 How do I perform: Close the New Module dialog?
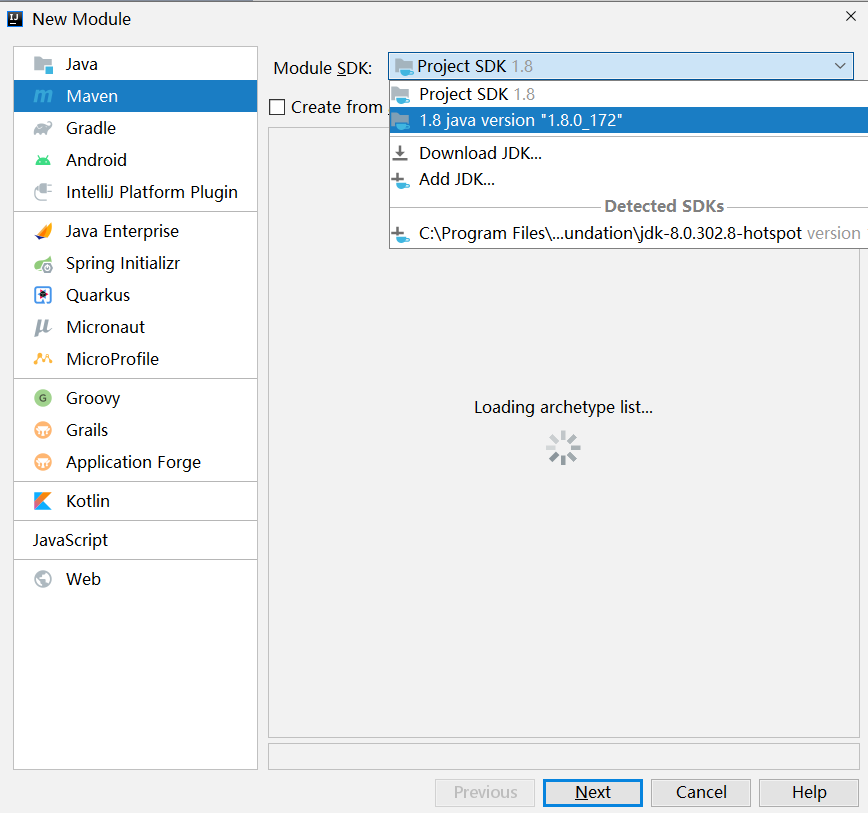[851, 17]
